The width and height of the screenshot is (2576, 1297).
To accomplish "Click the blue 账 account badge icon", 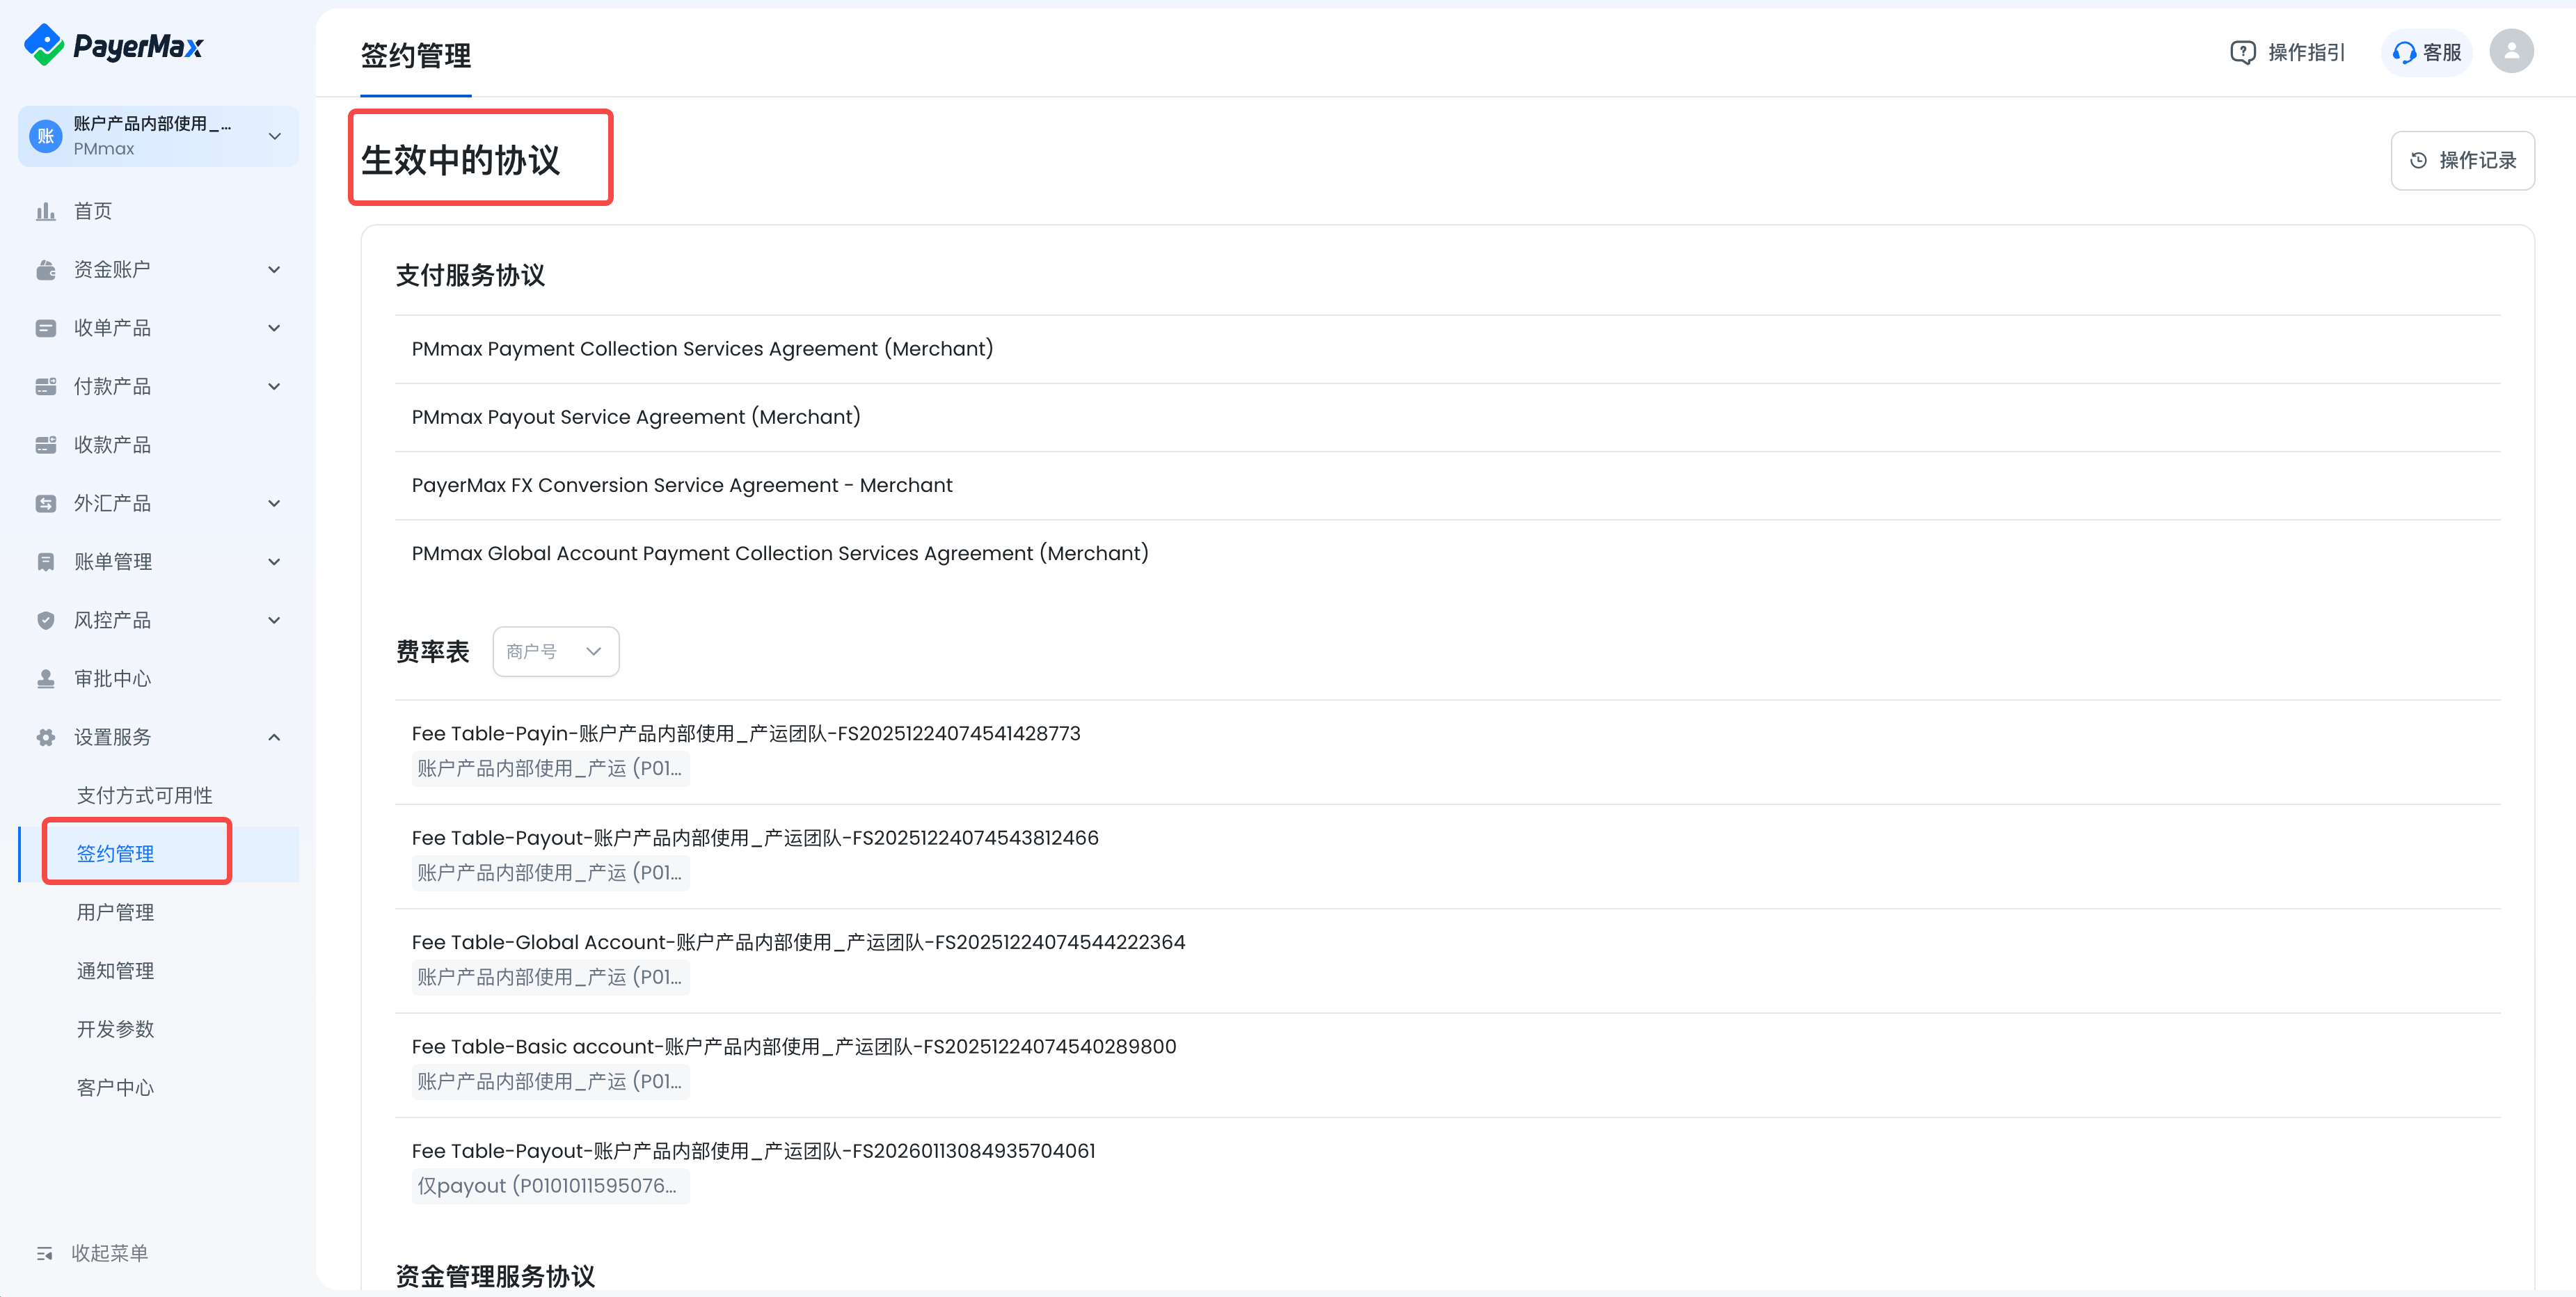I will click(46, 136).
